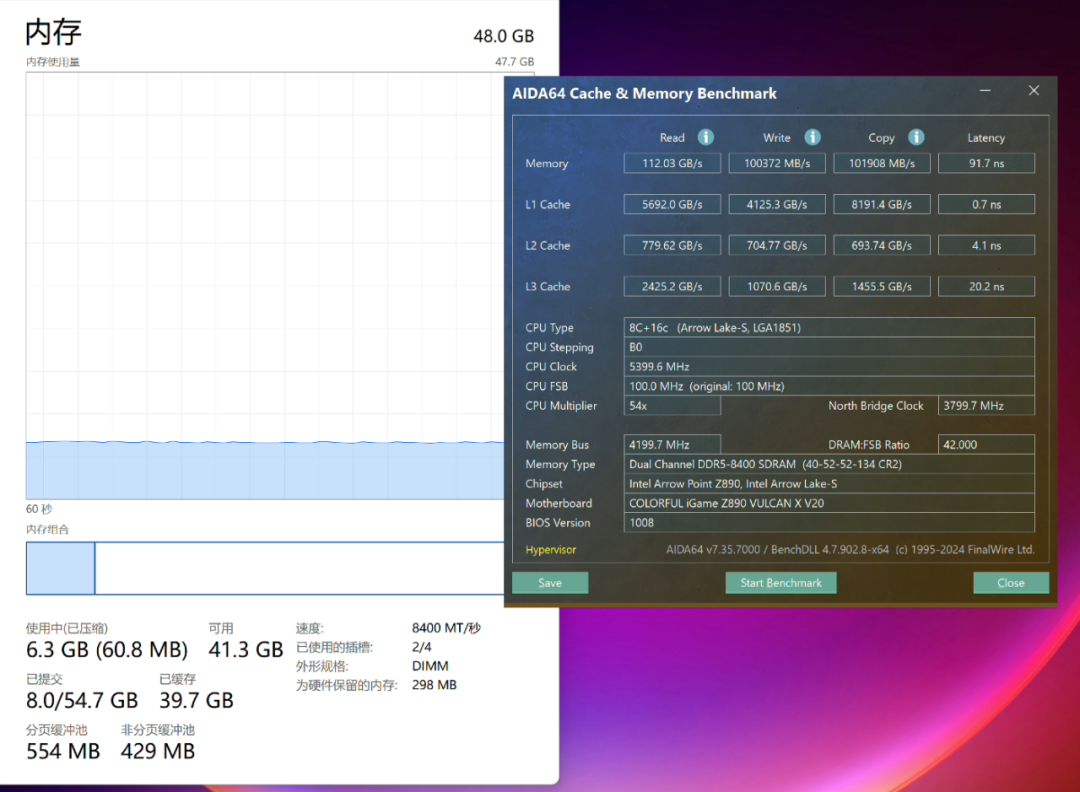The width and height of the screenshot is (1080, 792).
Task: Click cached value 39.7 GB
Action: (x=196, y=700)
